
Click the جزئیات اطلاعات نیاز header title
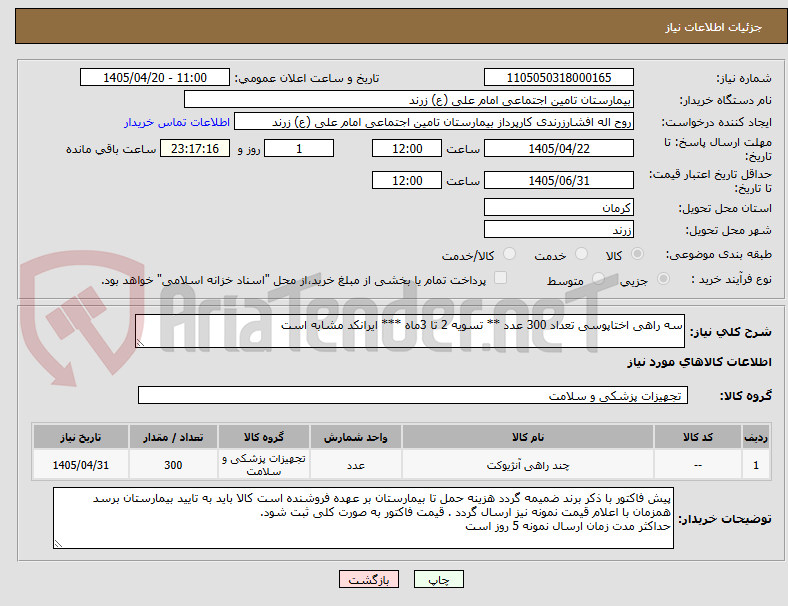(714, 27)
